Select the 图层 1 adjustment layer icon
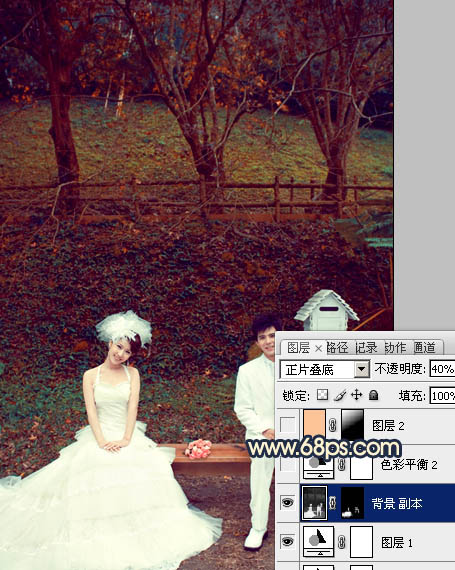The height and width of the screenshot is (570, 455). 318,541
